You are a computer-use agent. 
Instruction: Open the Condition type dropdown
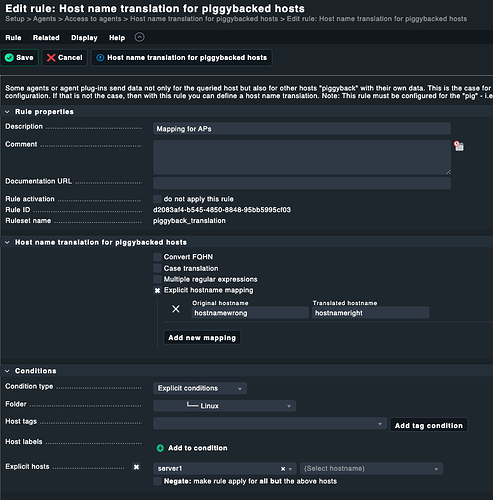(x=200, y=388)
